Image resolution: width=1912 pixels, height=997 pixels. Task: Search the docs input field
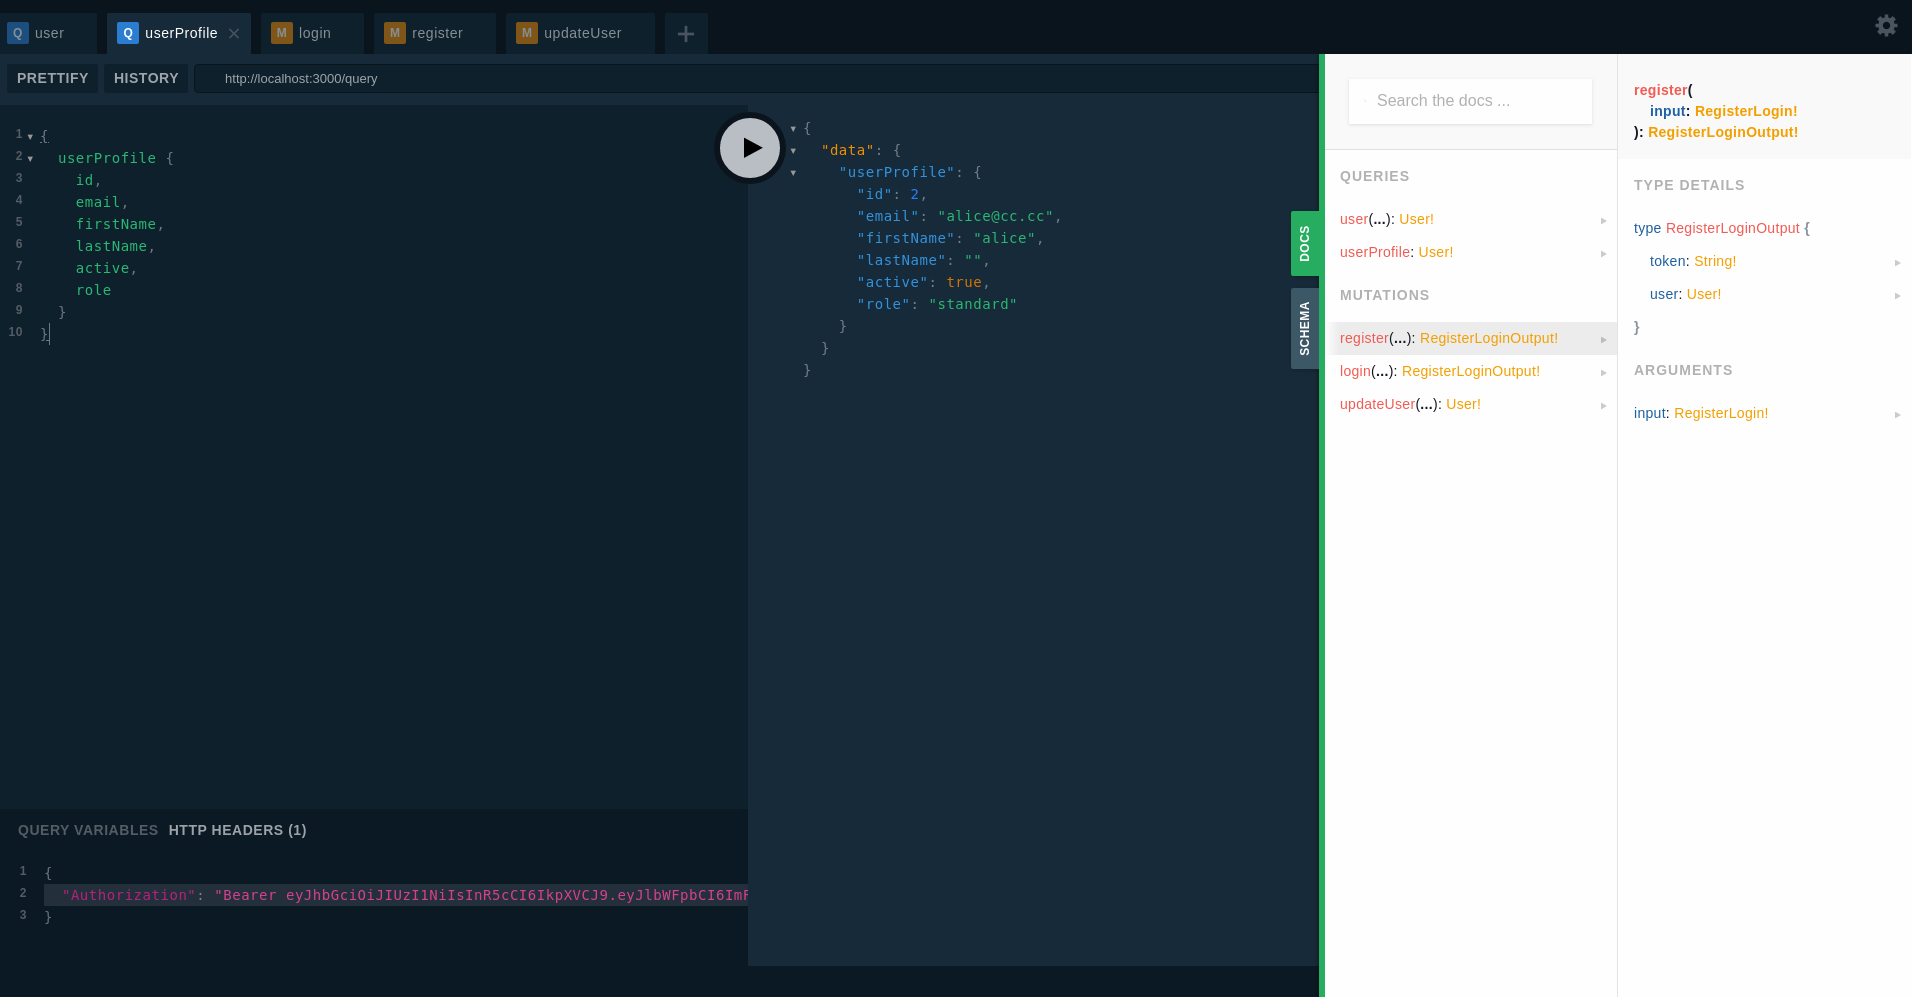tap(1470, 101)
